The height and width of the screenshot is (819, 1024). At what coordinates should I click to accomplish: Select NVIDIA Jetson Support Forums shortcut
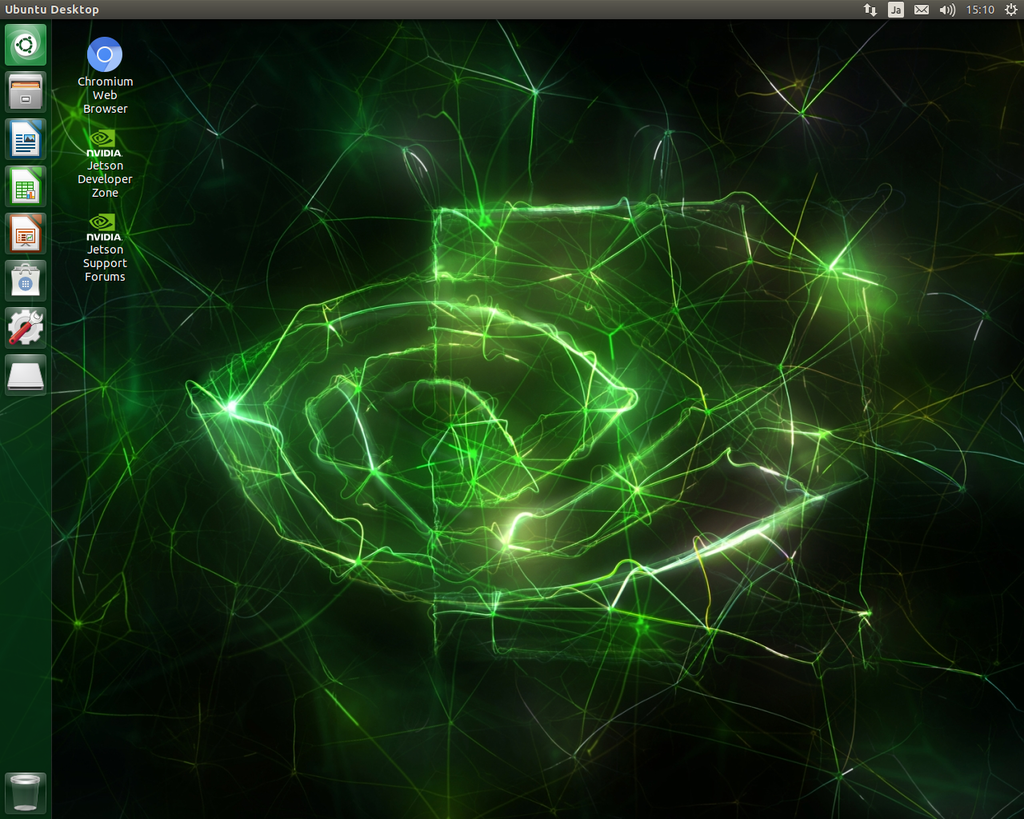tap(104, 248)
